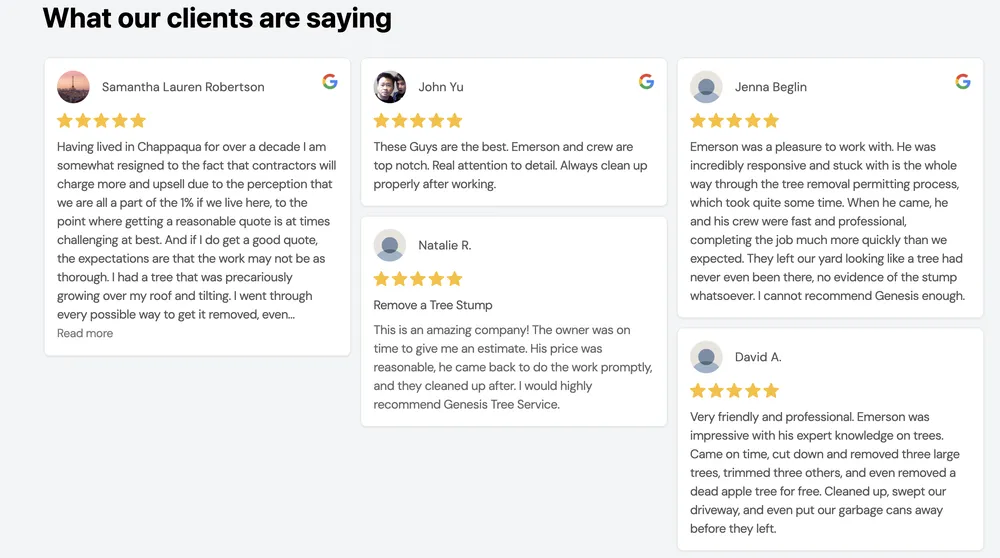
Task: Click Samantha Lauren Robertson's profile photo
Action: coord(74,87)
